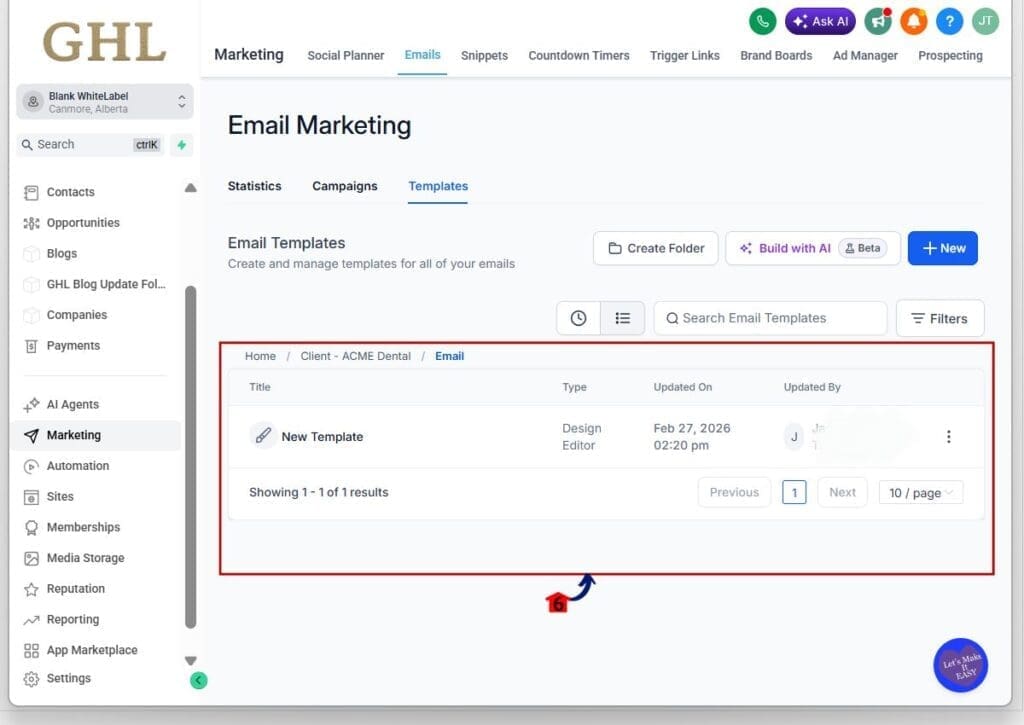Click the blue New button

click(942, 248)
